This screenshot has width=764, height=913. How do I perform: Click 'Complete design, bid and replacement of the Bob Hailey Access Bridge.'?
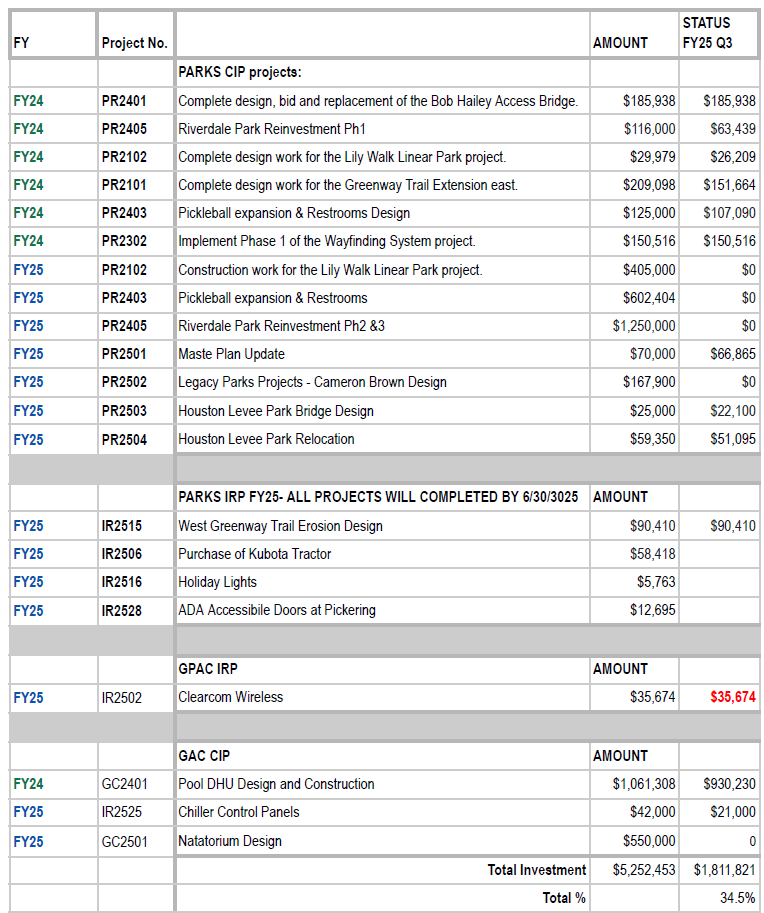pyautogui.click(x=378, y=101)
